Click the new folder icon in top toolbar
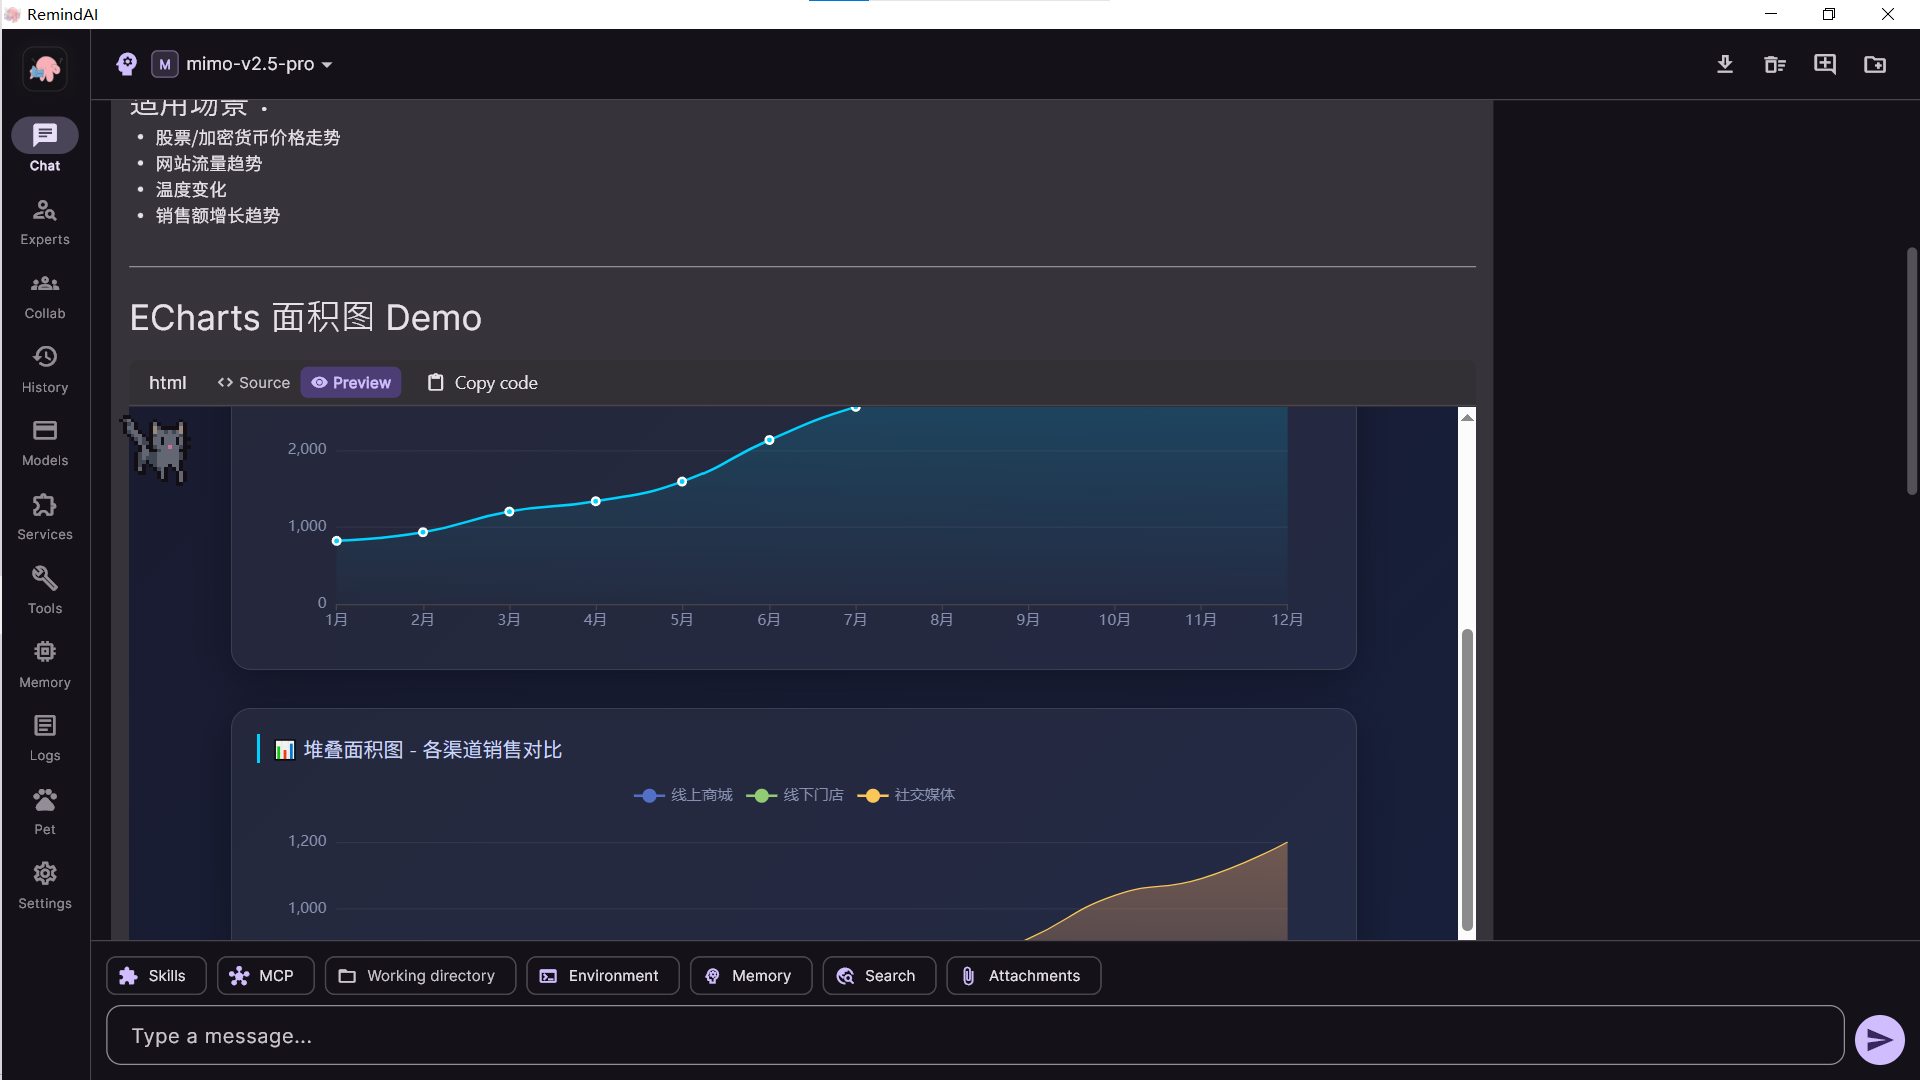1920x1080 pixels. click(x=1875, y=64)
